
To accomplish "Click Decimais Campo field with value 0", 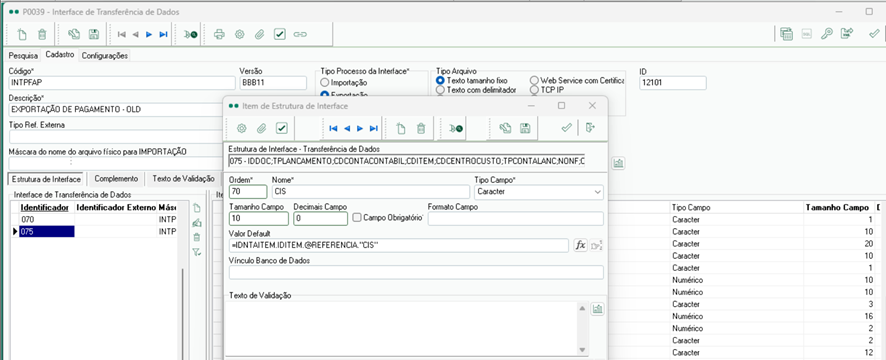I will click(319, 218).
